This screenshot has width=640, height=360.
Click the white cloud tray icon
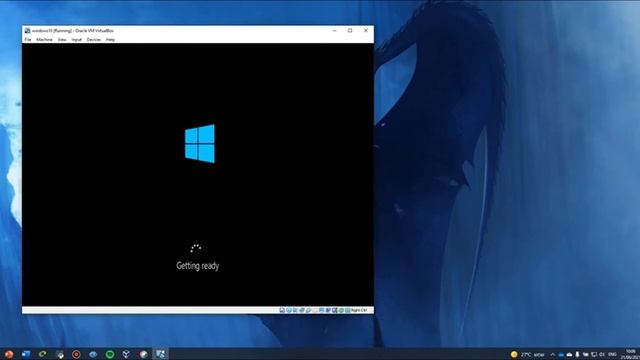pyautogui.click(x=569, y=354)
